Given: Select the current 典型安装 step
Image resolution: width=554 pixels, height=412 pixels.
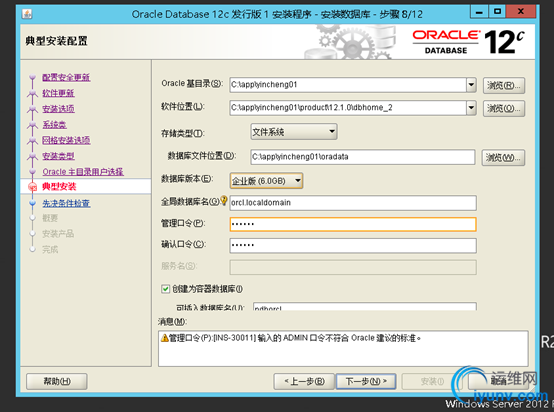Looking at the screenshot, I should coord(59,186).
